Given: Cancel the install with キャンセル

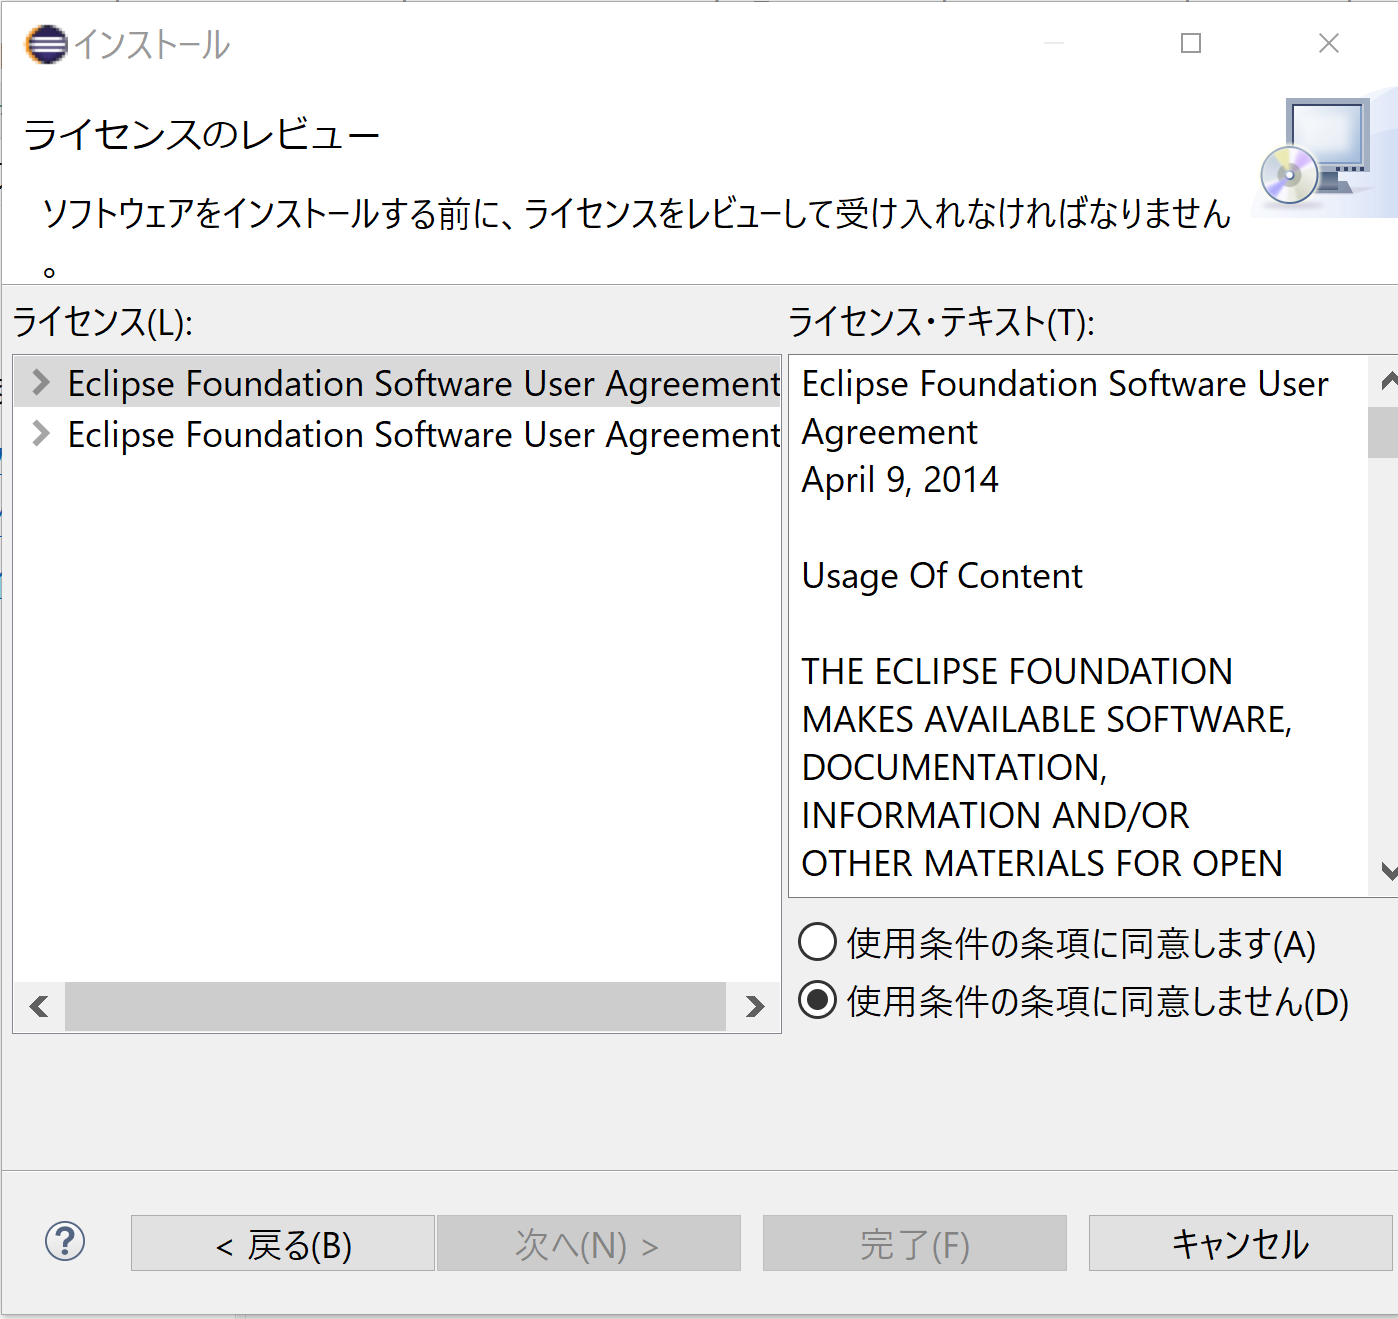Looking at the screenshot, I should pyautogui.click(x=1240, y=1243).
